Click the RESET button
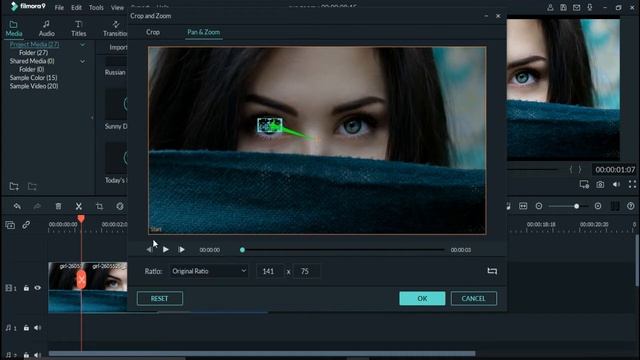The height and width of the screenshot is (360, 640). (x=160, y=298)
